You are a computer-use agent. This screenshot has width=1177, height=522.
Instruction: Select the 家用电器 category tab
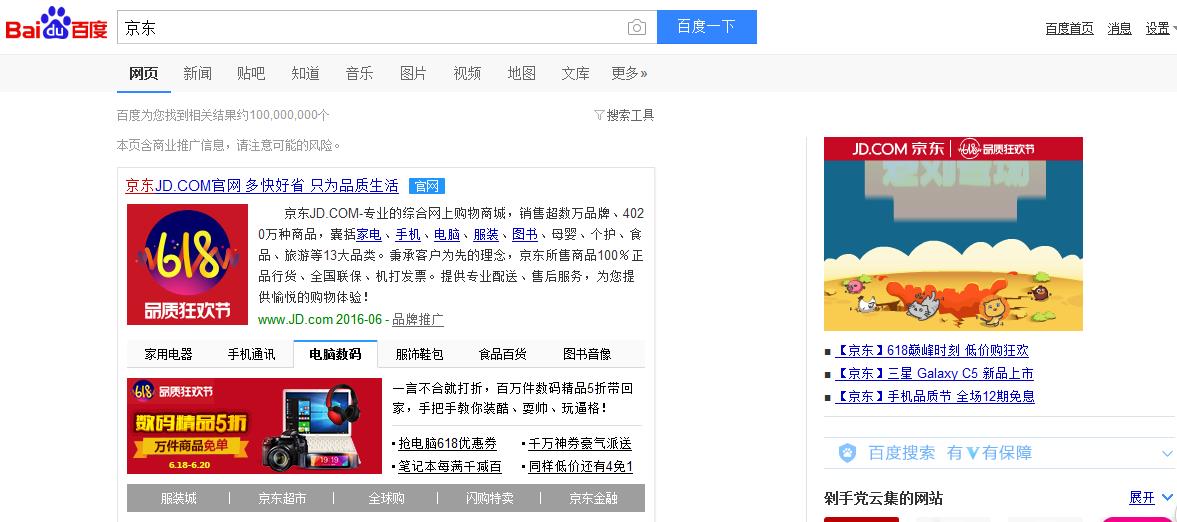(x=168, y=355)
